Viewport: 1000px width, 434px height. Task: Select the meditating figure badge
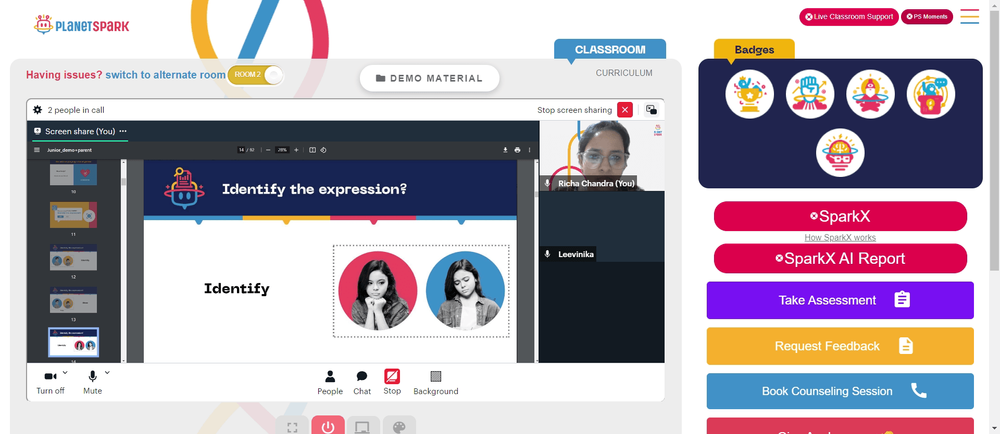[x=870, y=94]
